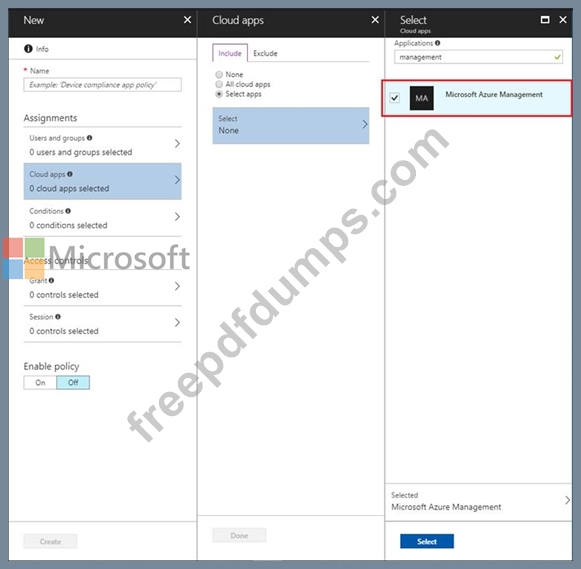Expand Users and groups assignment
The image size is (581, 569).
[103, 145]
